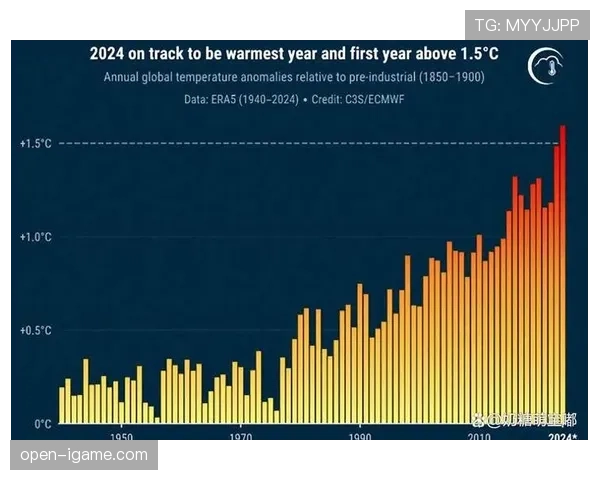The width and height of the screenshot is (600, 480).
Task: Click the +0.5°C y-axis label
Action: [x=35, y=330]
